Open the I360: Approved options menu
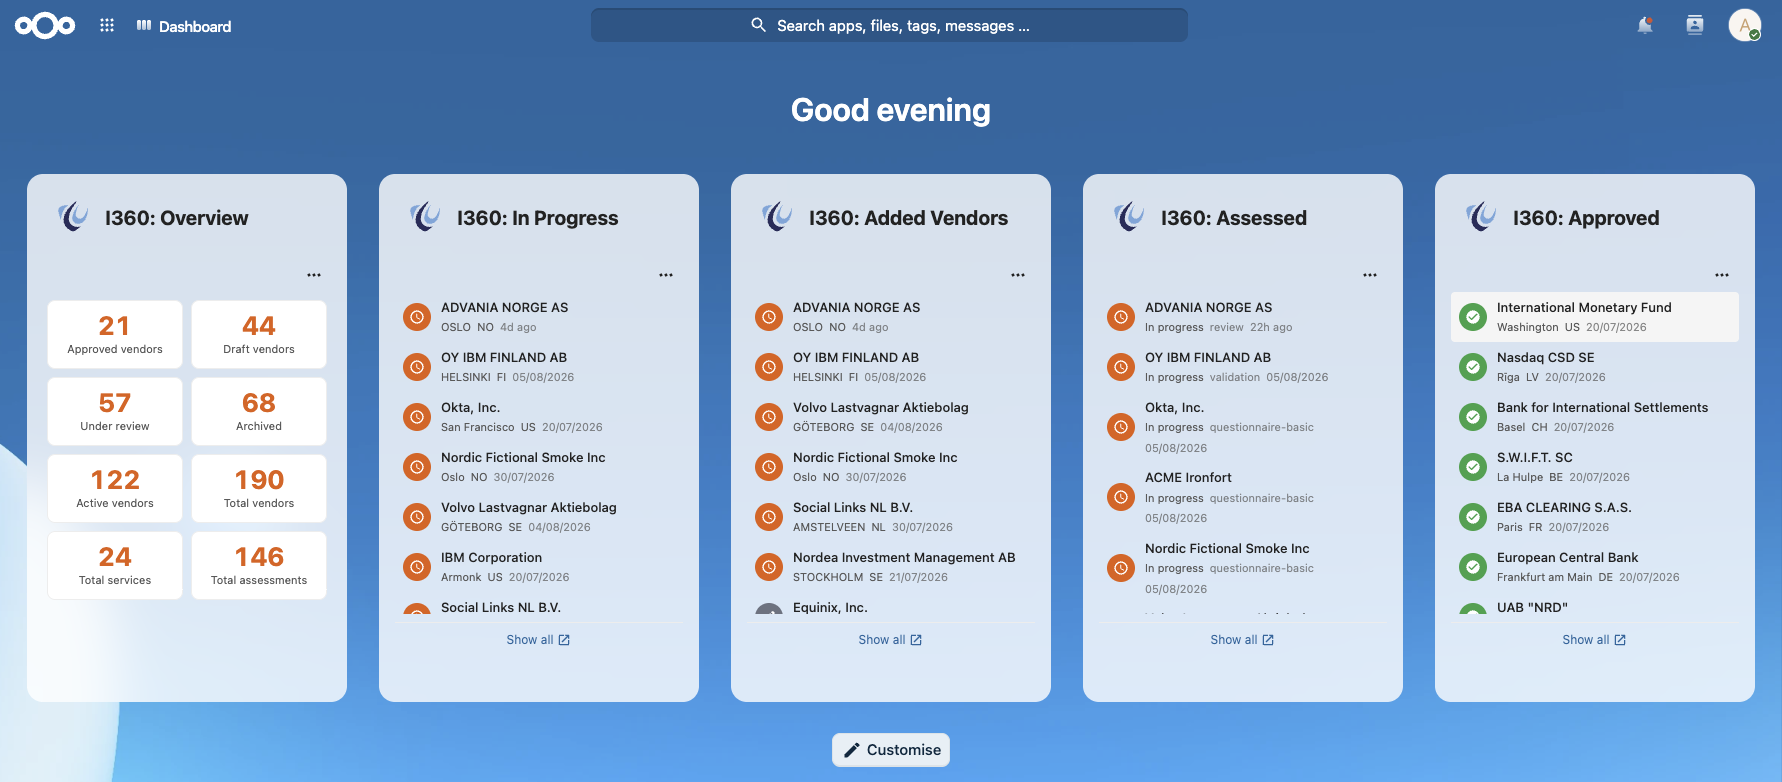This screenshot has height=782, width=1782. tap(1722, 275)
